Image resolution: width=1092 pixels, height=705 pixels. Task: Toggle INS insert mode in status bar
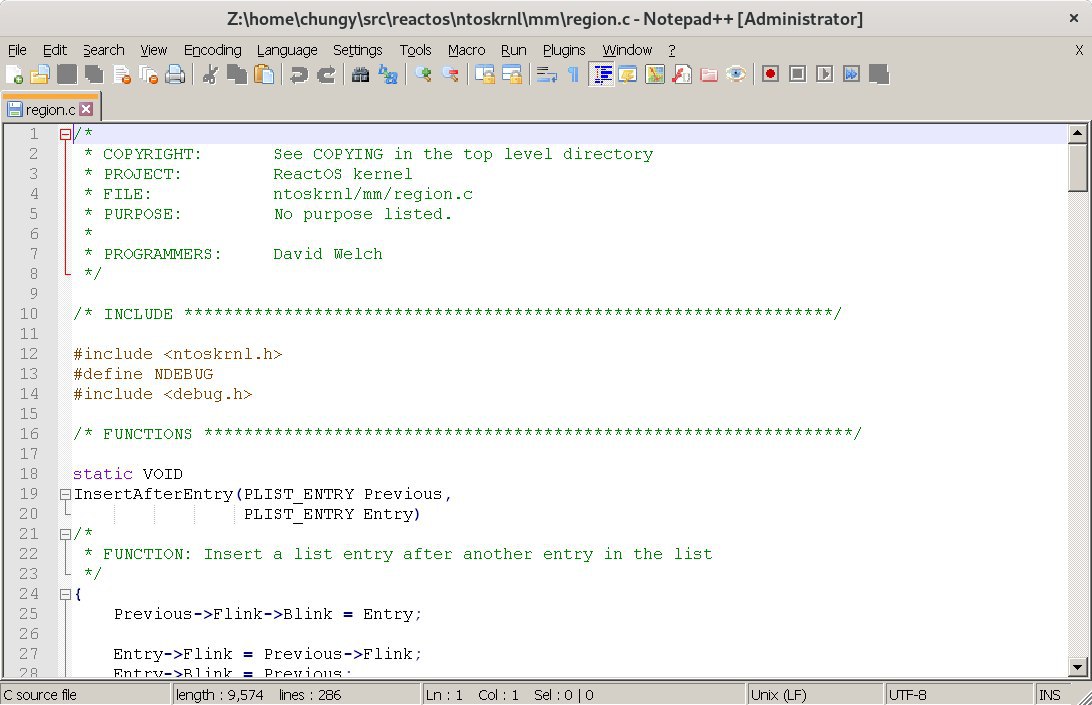pyautogui.click(x=1050, y=695)
